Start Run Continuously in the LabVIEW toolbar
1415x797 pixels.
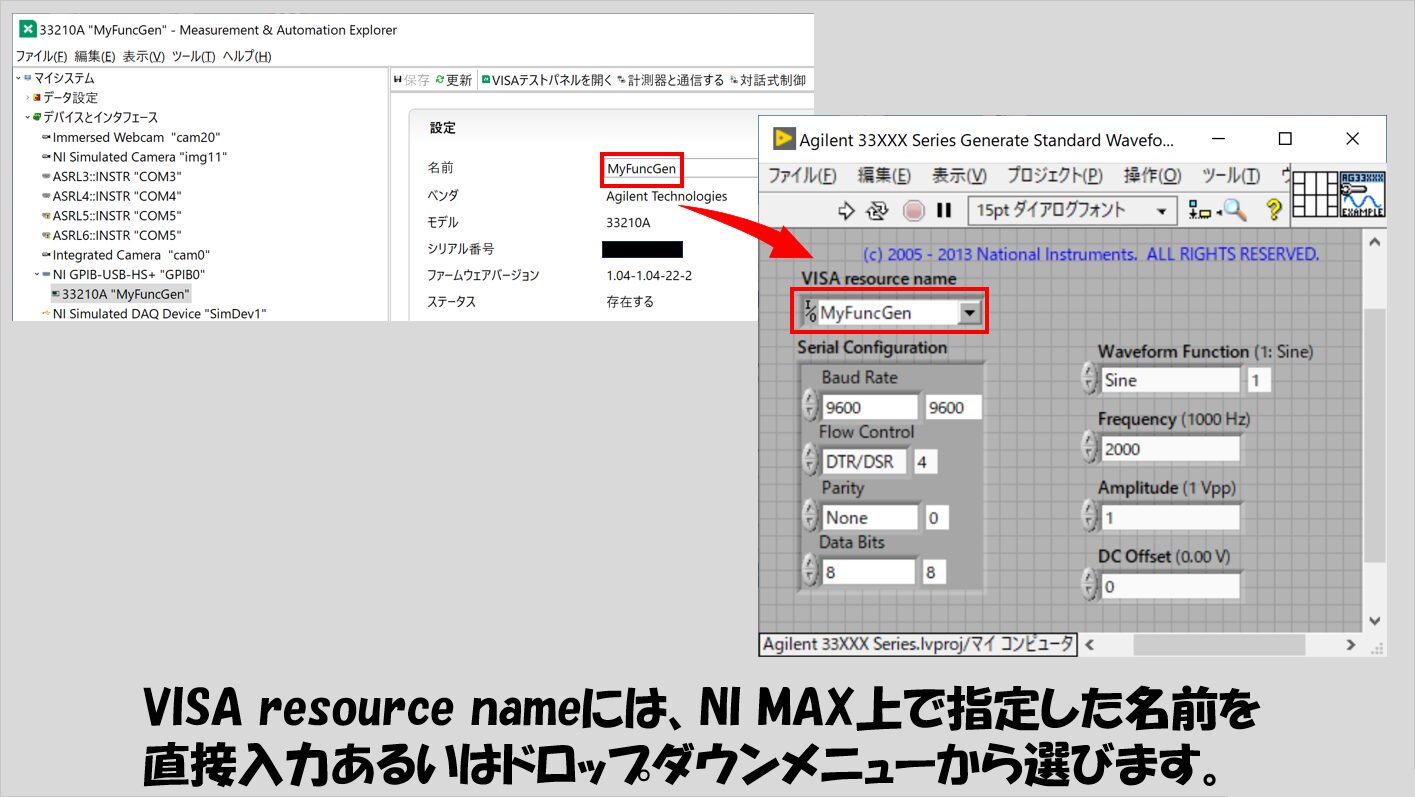coord(878,210)
